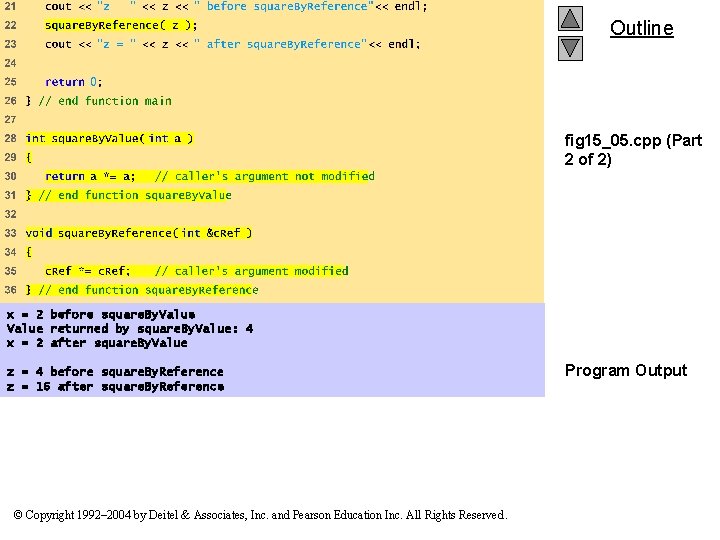Click the opening brace on line 34
Viewport: 720px width, 540px height.
[x=28, y=252]
